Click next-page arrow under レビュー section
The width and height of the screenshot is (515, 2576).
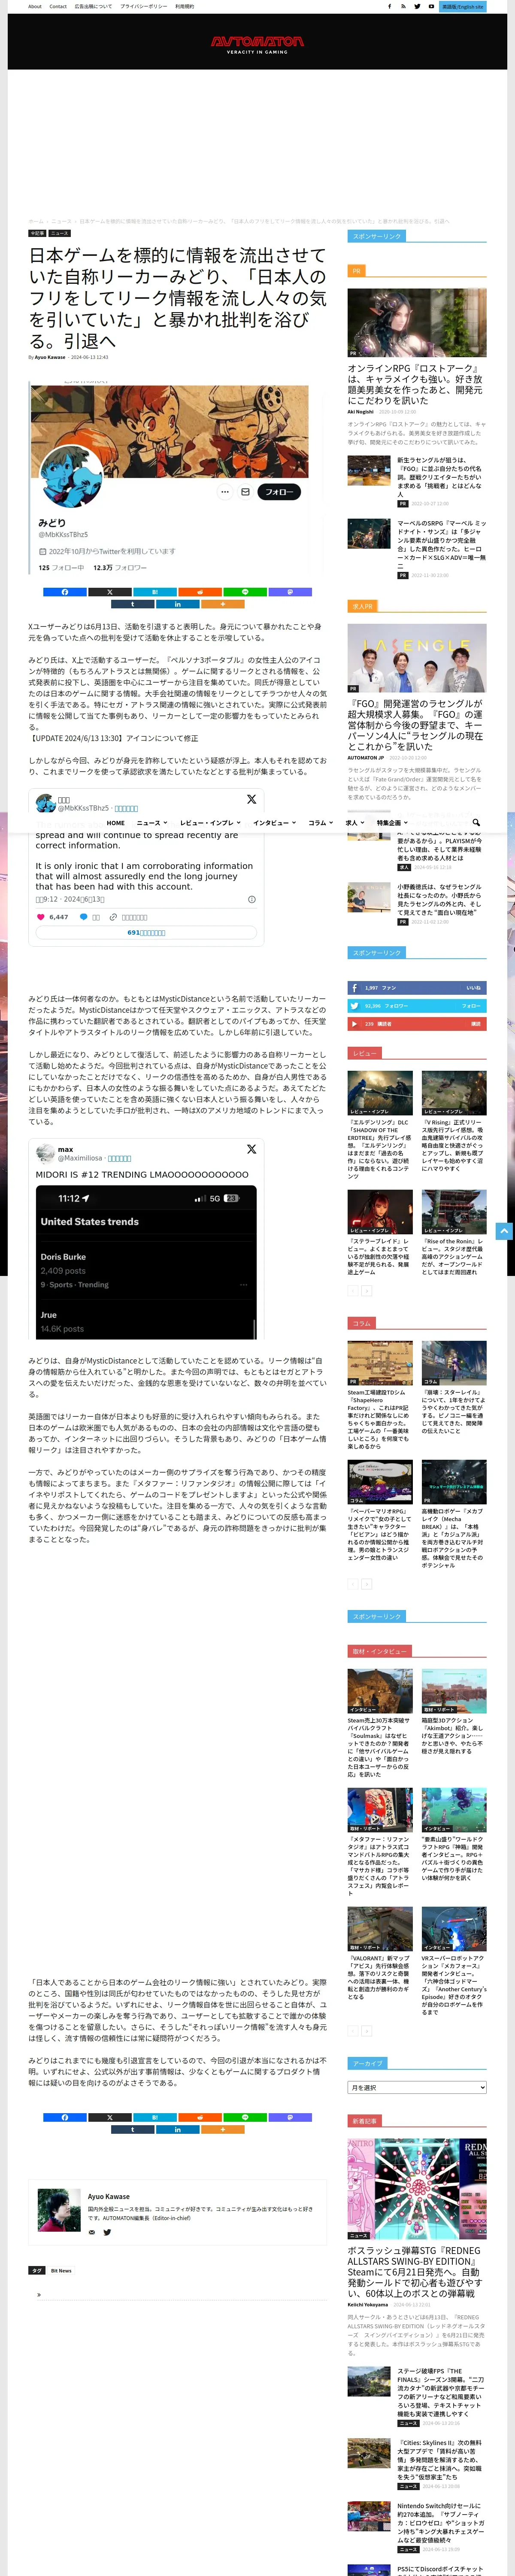point(366,1291)
